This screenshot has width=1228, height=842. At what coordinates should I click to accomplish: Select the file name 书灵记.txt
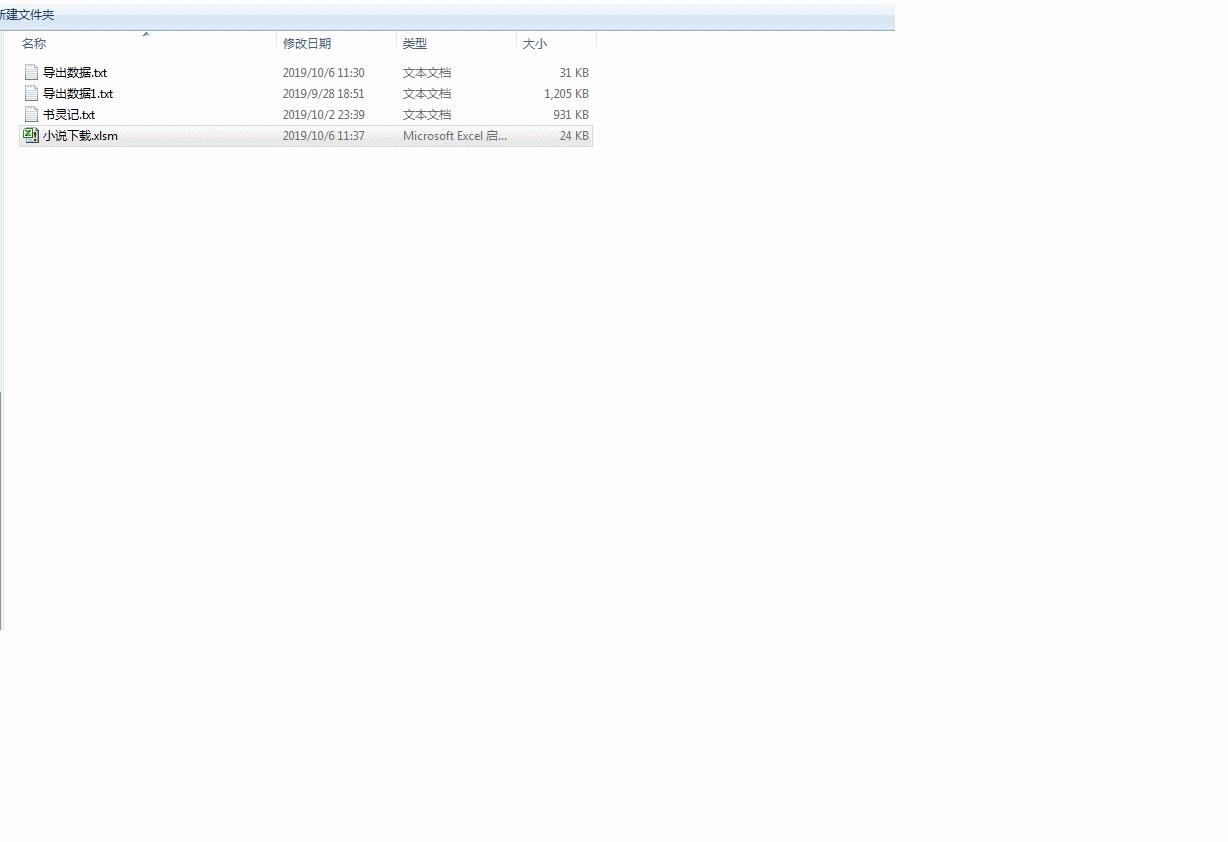click(69, 115)
